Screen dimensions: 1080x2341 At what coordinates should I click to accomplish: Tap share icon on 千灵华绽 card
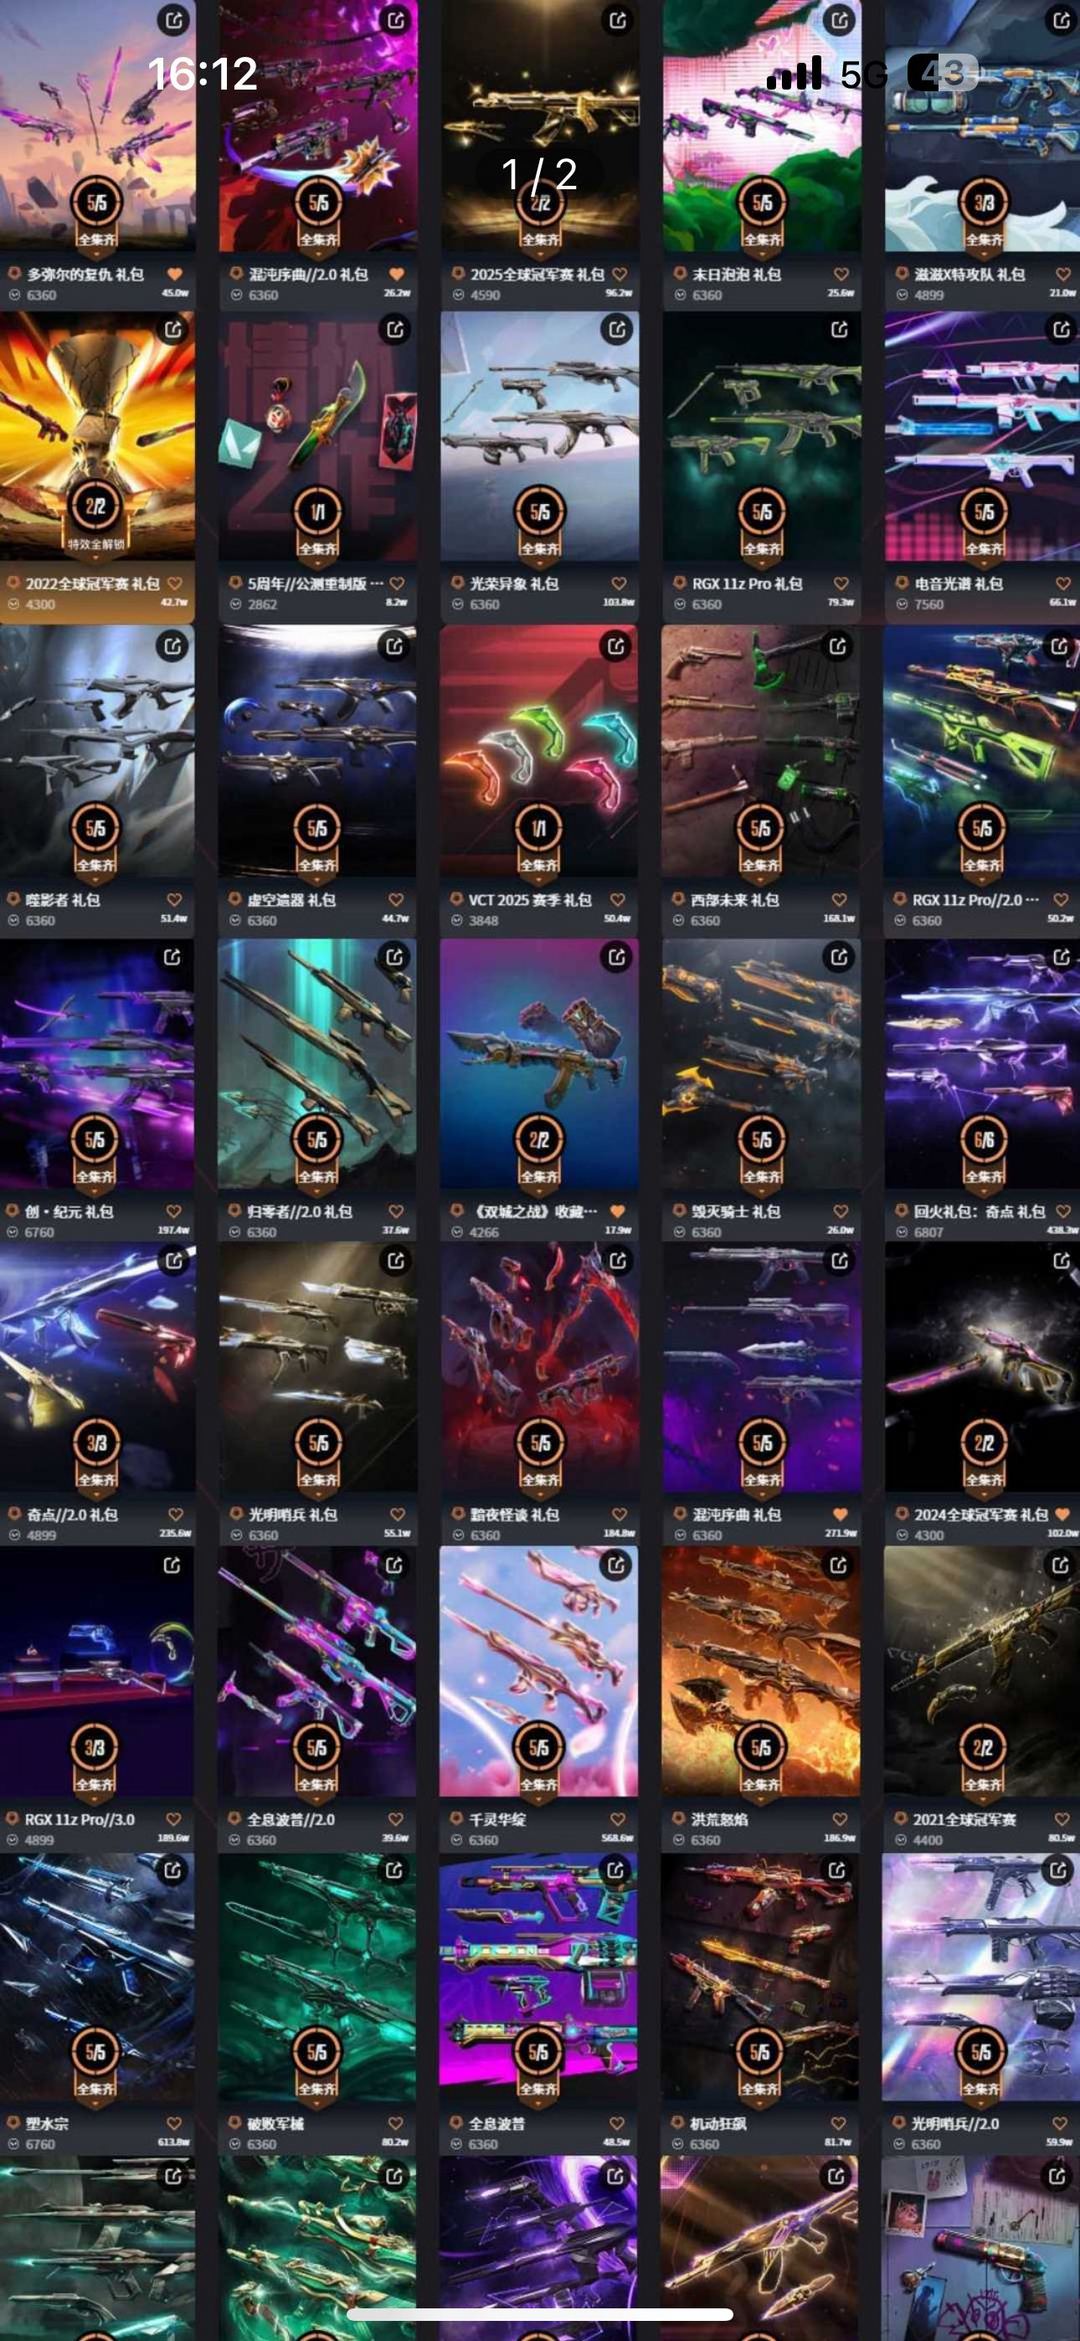617,1564
